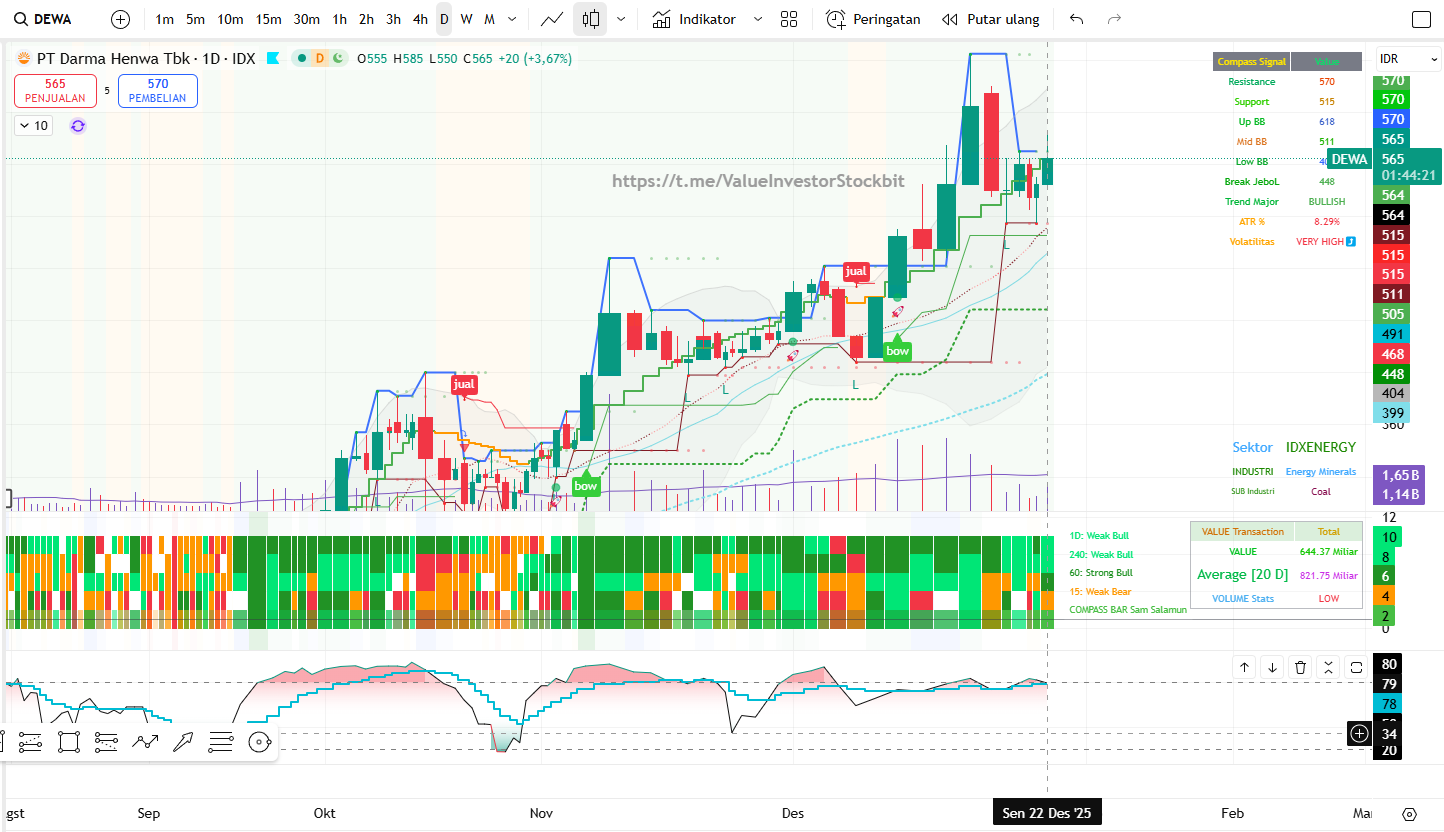Viewport: 1444px width, 832px height.
Task: Move the oscillator pane up
Action: point(1244,667)
